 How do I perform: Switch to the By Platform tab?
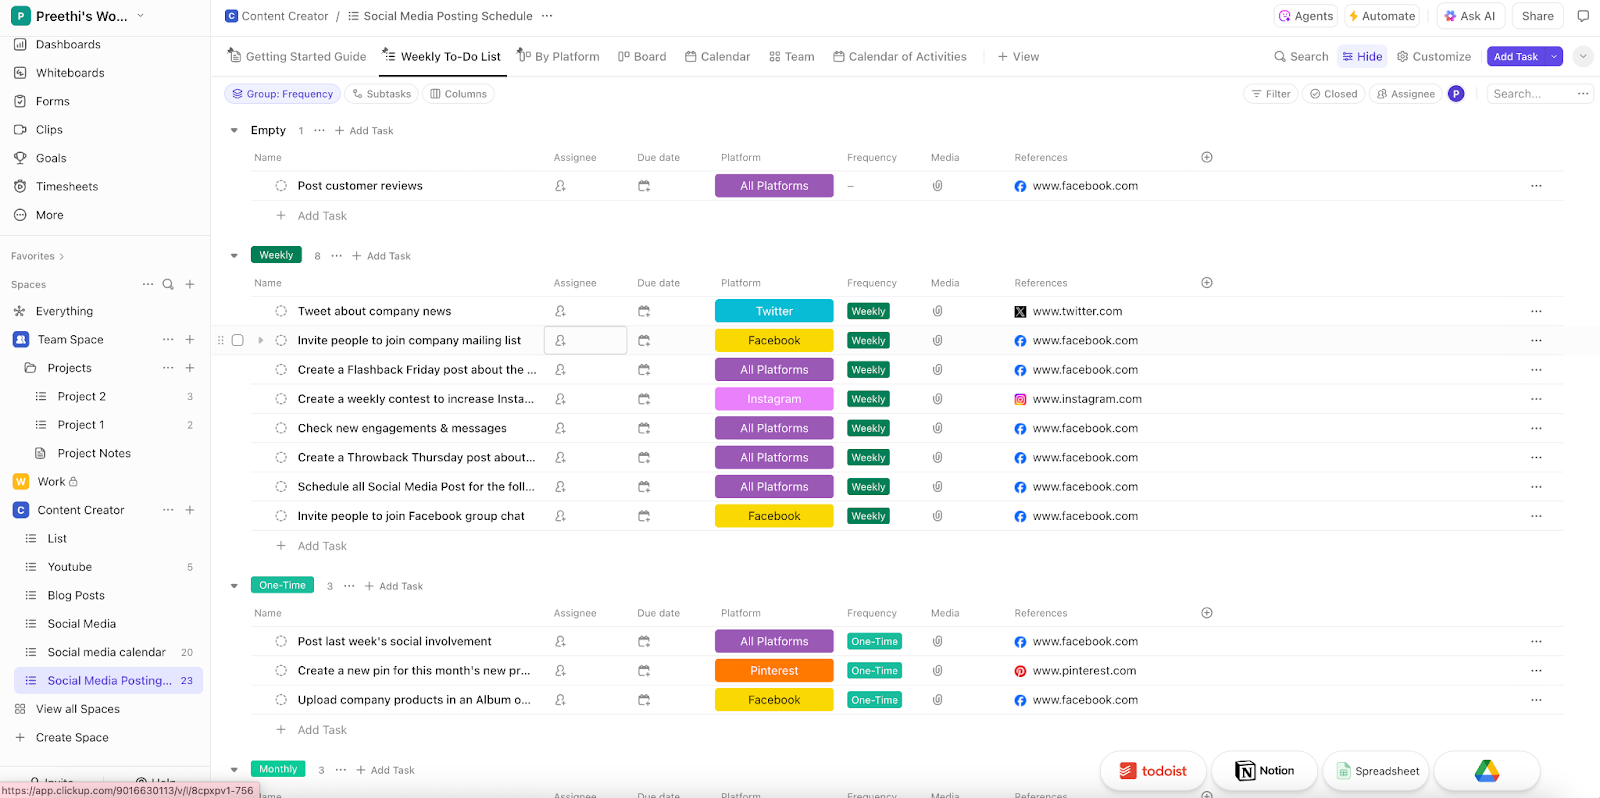tap(558, 57)
